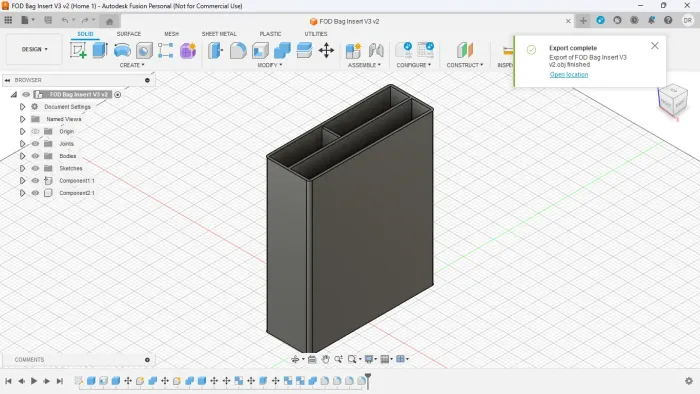Screen dimensions: 700x394
Task: Open the notifications bell
Action: (651, 20)
